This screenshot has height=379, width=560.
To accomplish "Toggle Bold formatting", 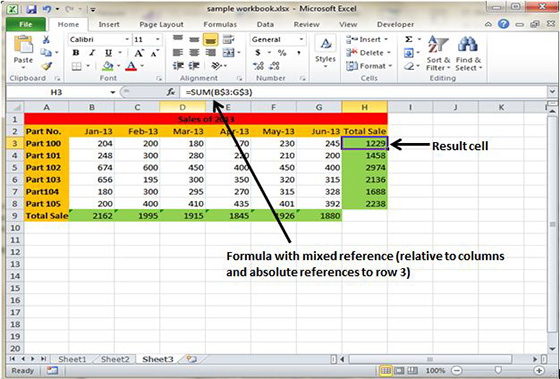I will coord(76,53).
